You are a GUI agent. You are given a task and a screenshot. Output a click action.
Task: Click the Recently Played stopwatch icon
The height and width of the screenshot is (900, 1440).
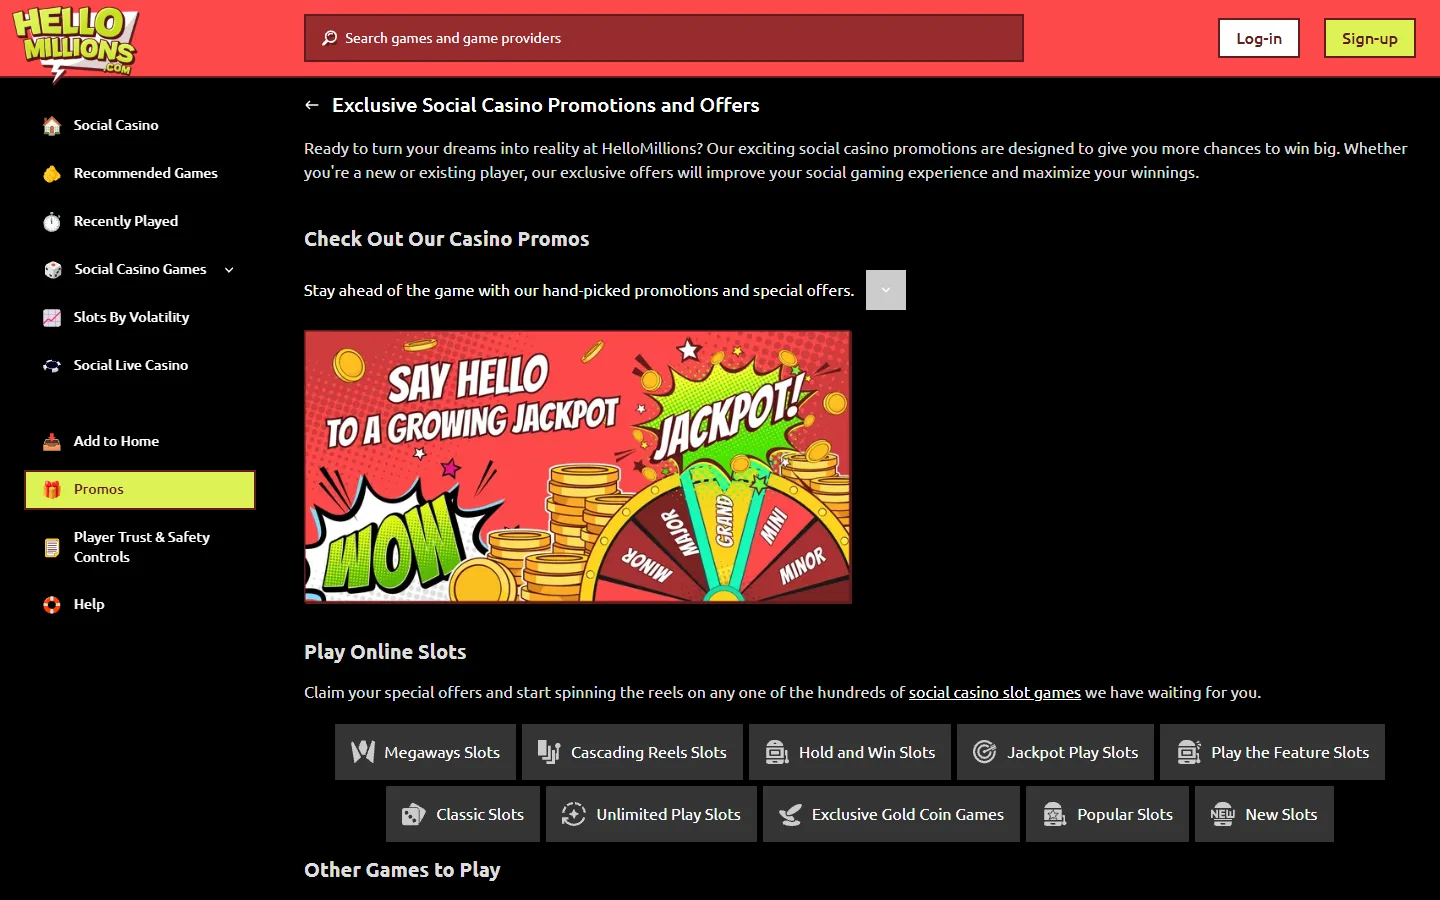[52, 221]
